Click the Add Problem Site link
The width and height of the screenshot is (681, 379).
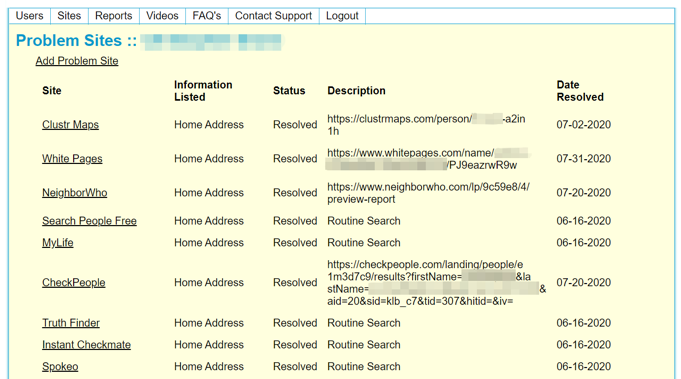point(77,61)
